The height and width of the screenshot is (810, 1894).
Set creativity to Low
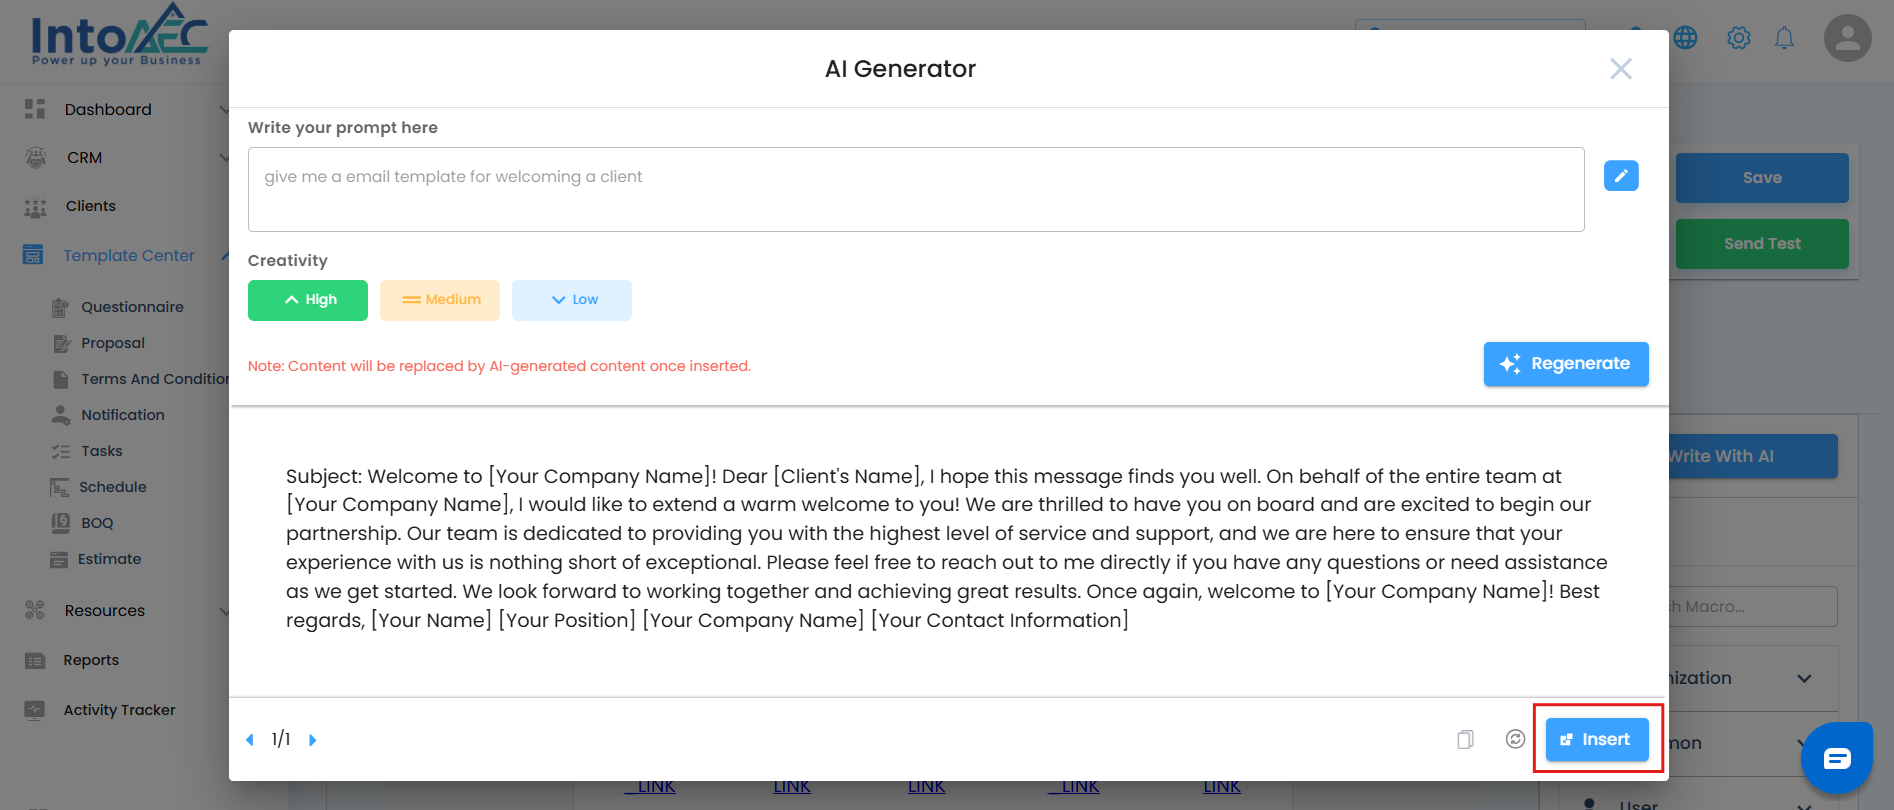click(572, 300)
